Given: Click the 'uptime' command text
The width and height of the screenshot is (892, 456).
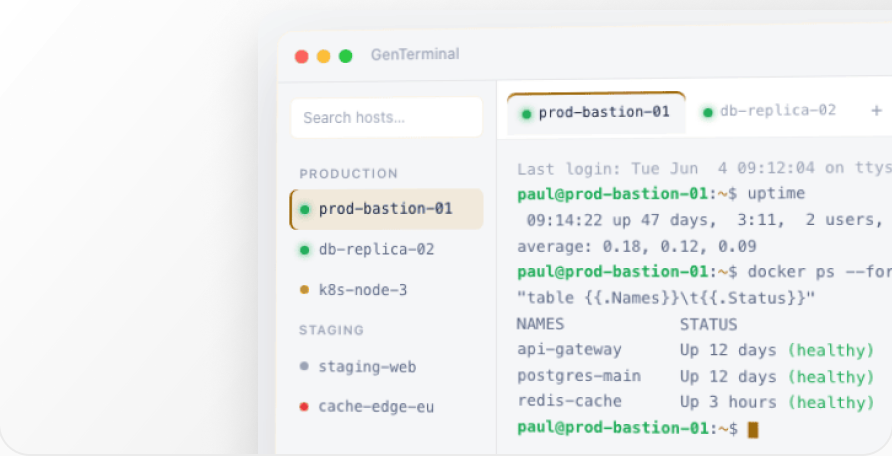Looking at the screenshot, I should 777,194.
